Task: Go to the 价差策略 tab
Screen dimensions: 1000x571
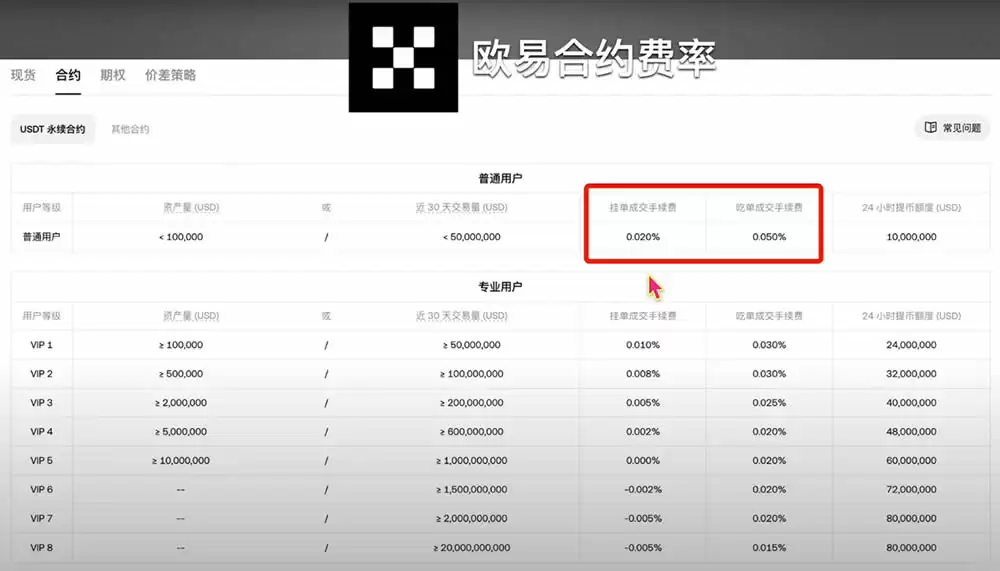Action: pos(170,75)
